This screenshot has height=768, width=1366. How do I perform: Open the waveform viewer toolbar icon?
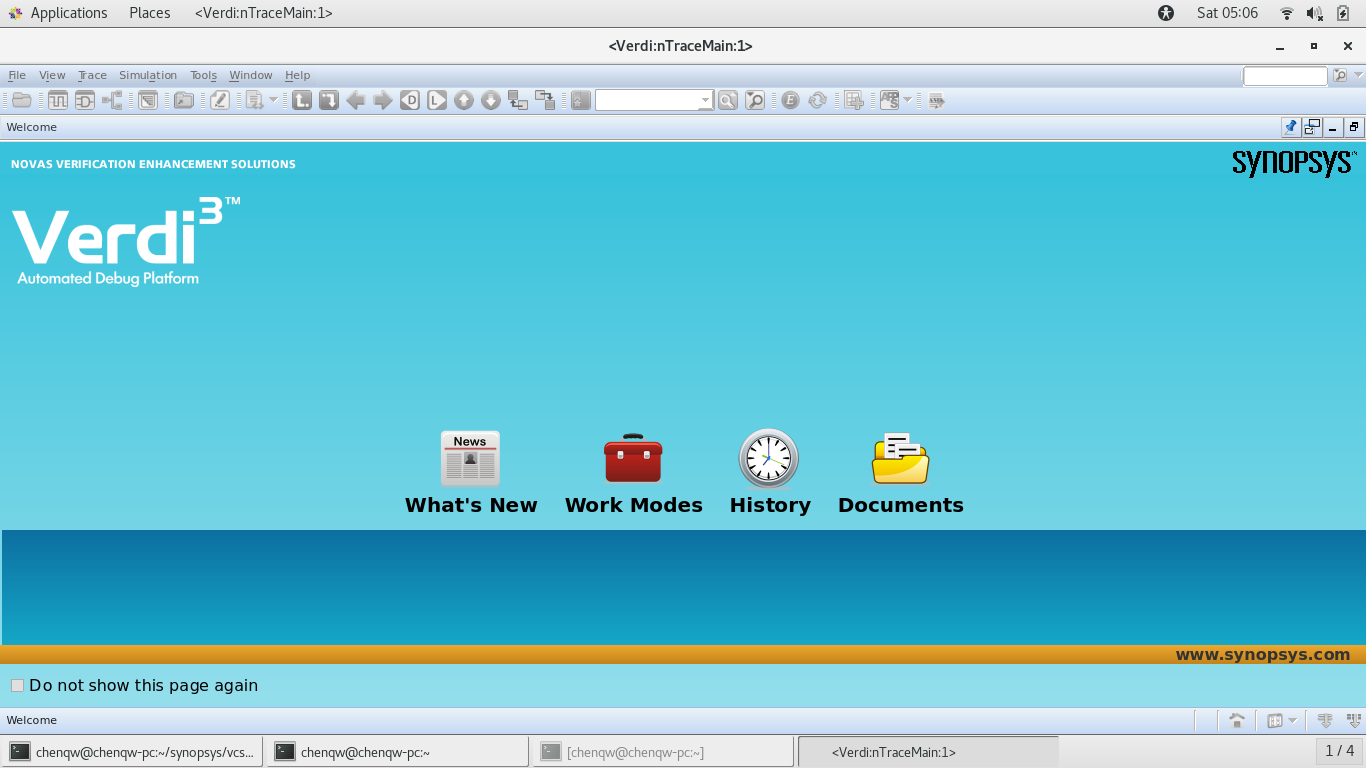point(58,100)
